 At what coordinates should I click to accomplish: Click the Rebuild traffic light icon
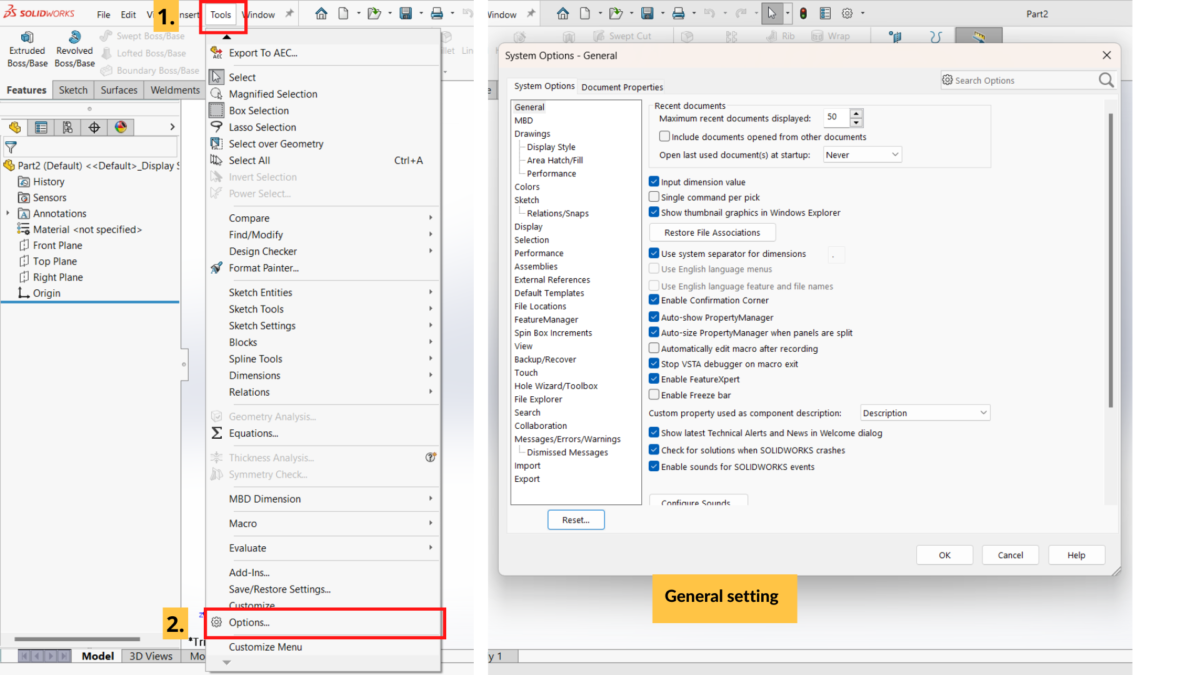(801, 14)
